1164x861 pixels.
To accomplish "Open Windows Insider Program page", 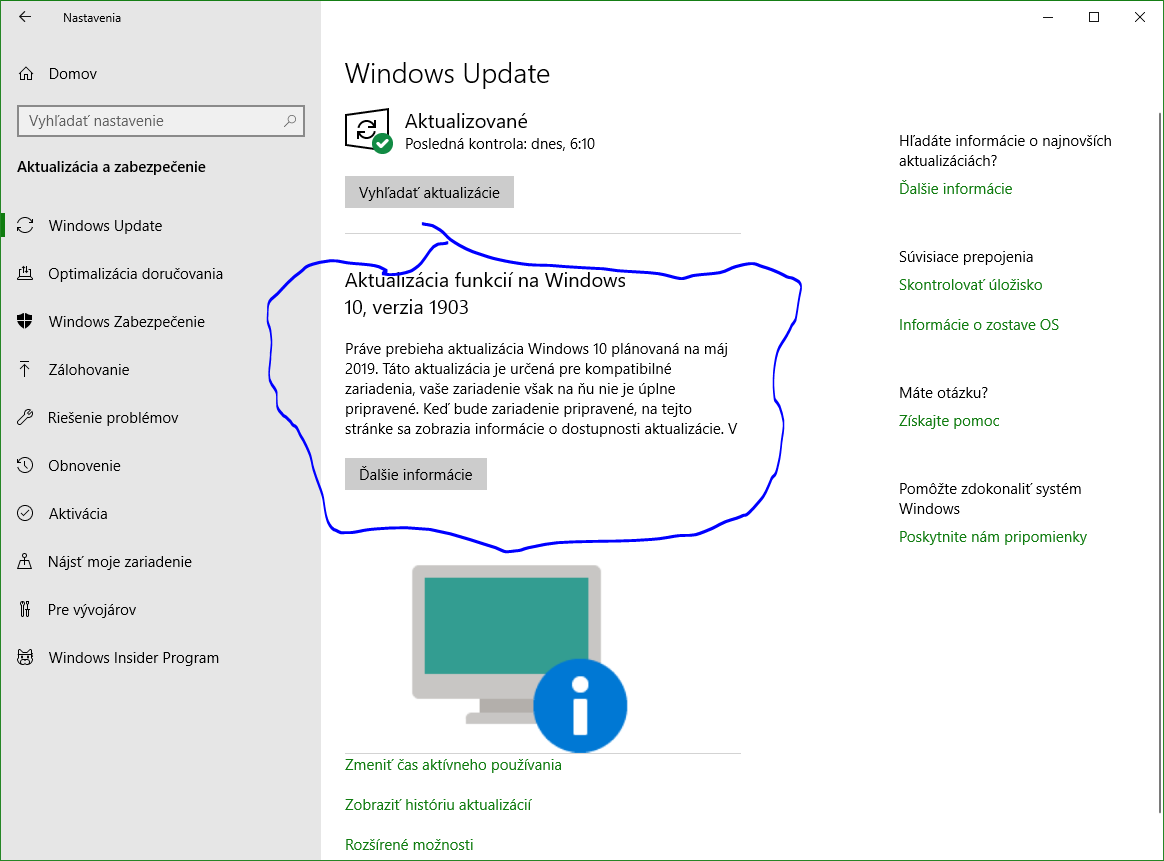I will (161, 658).
